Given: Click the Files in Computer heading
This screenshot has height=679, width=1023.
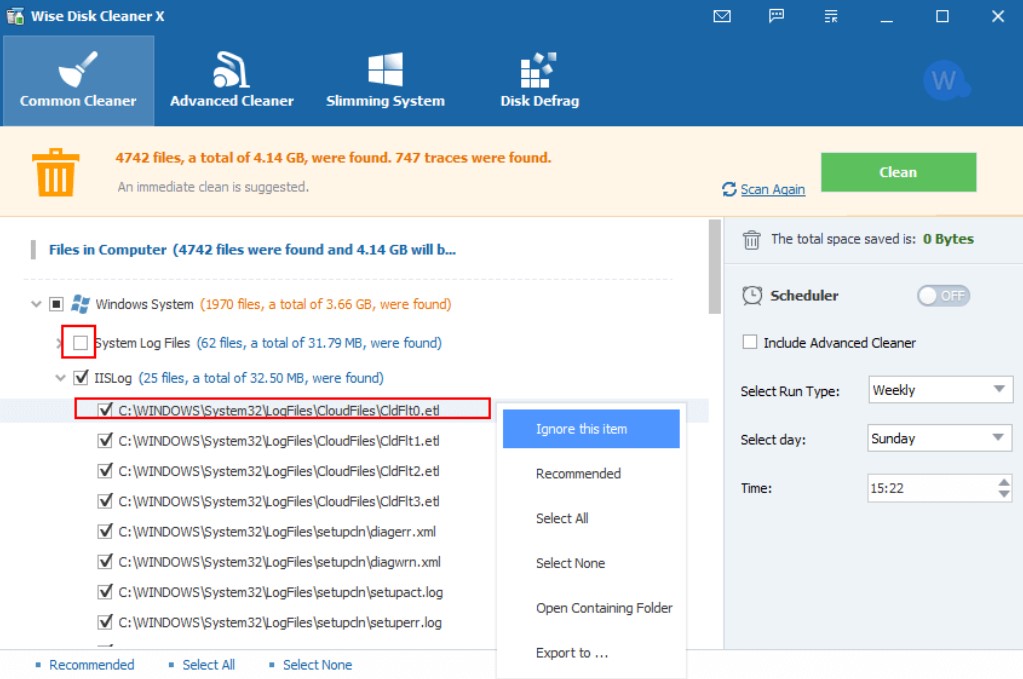Looking at the screenshot, I should coord(252,250).
